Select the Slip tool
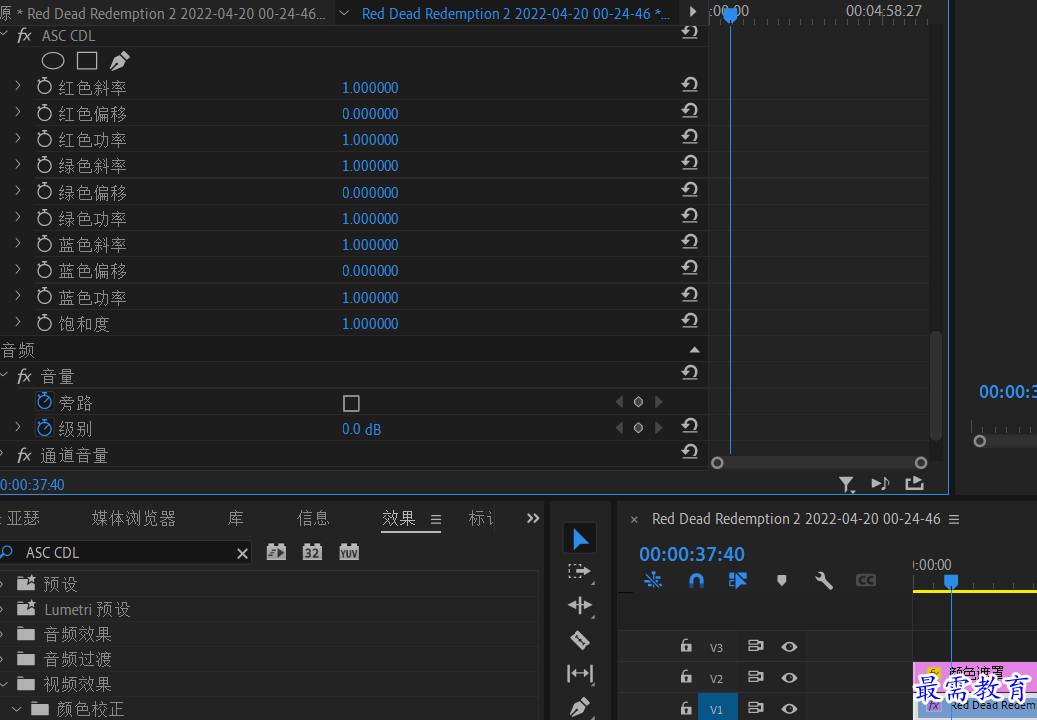The width and height of the screenshot is (1037, 720). [580, 674]
